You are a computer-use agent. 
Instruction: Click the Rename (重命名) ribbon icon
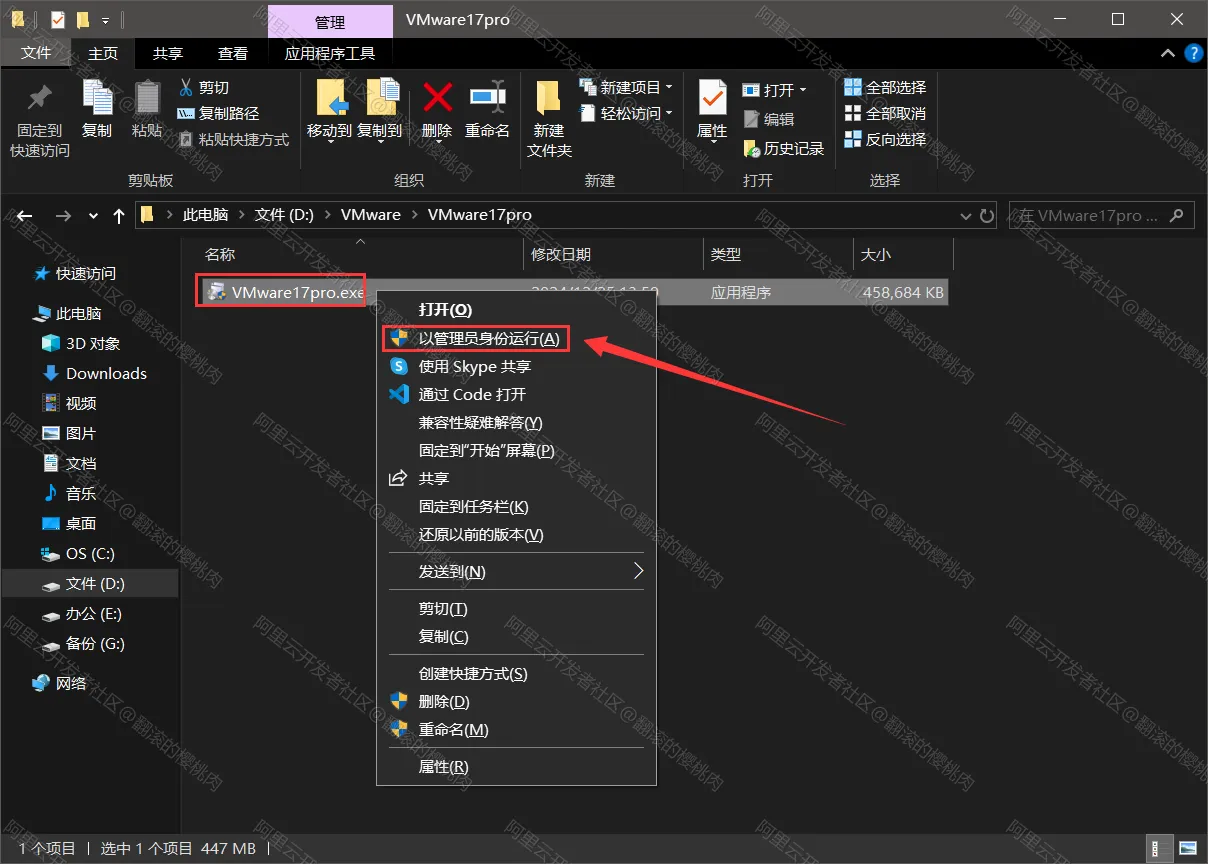tap(488, 98)
